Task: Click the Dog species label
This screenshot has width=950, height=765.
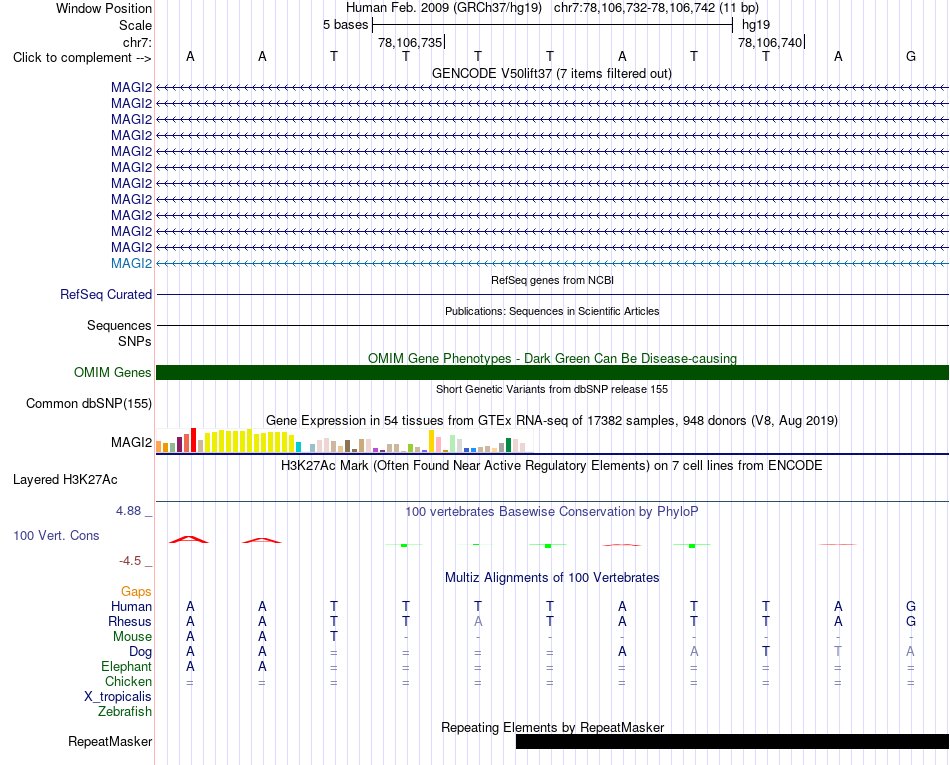Action: coord(140,652)
